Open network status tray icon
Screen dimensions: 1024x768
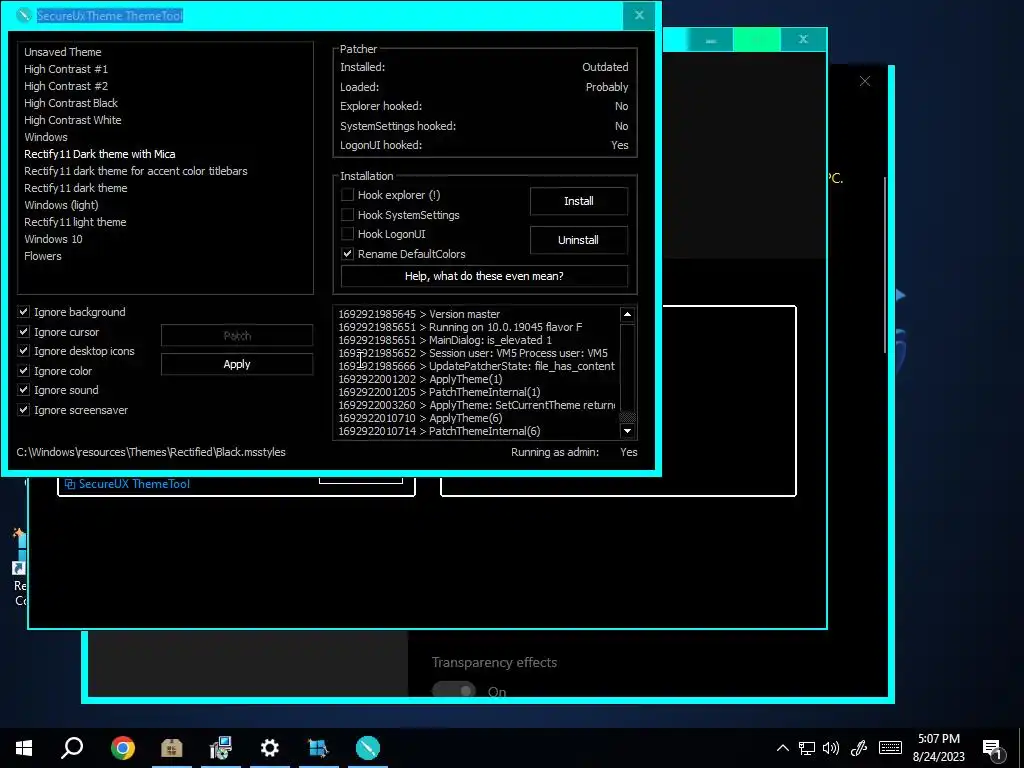pos(807,748)
